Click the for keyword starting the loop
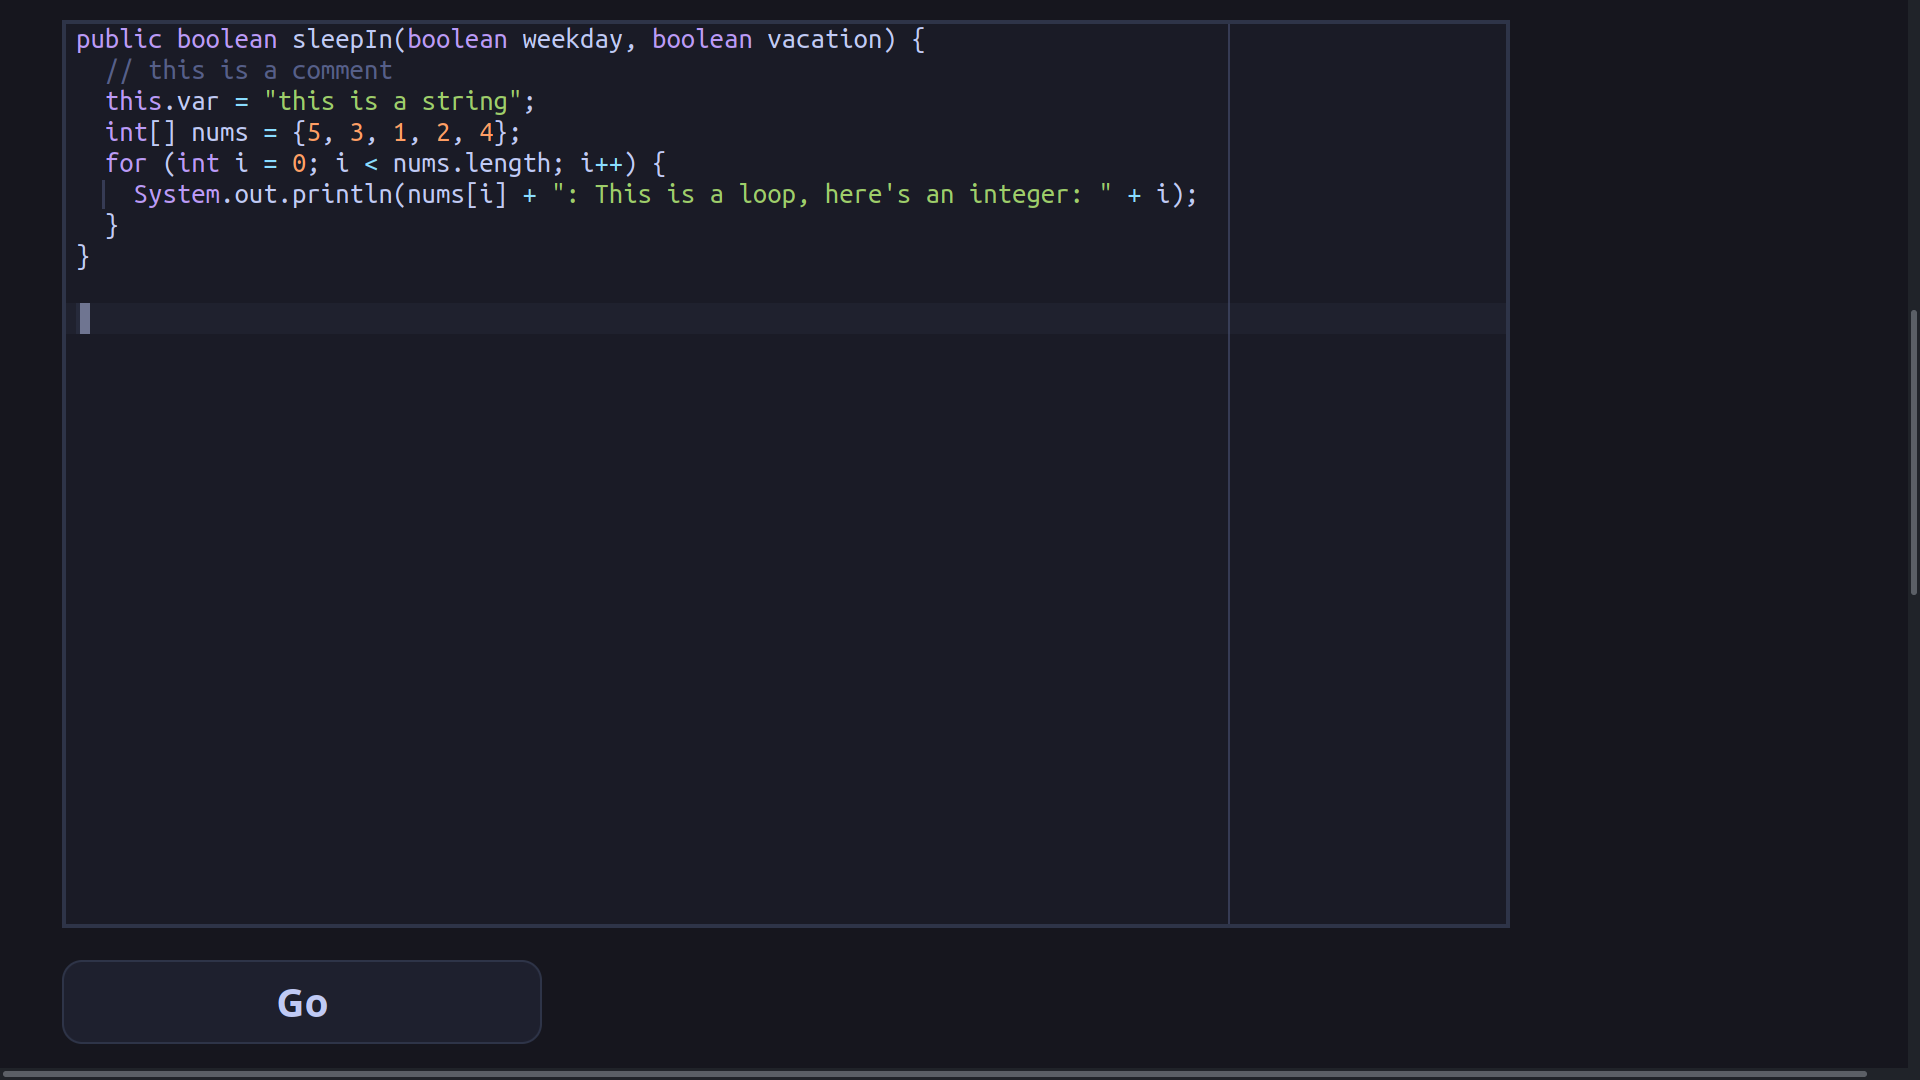This screenshot has height=1080, width=1920. click(x=126, y=163)
